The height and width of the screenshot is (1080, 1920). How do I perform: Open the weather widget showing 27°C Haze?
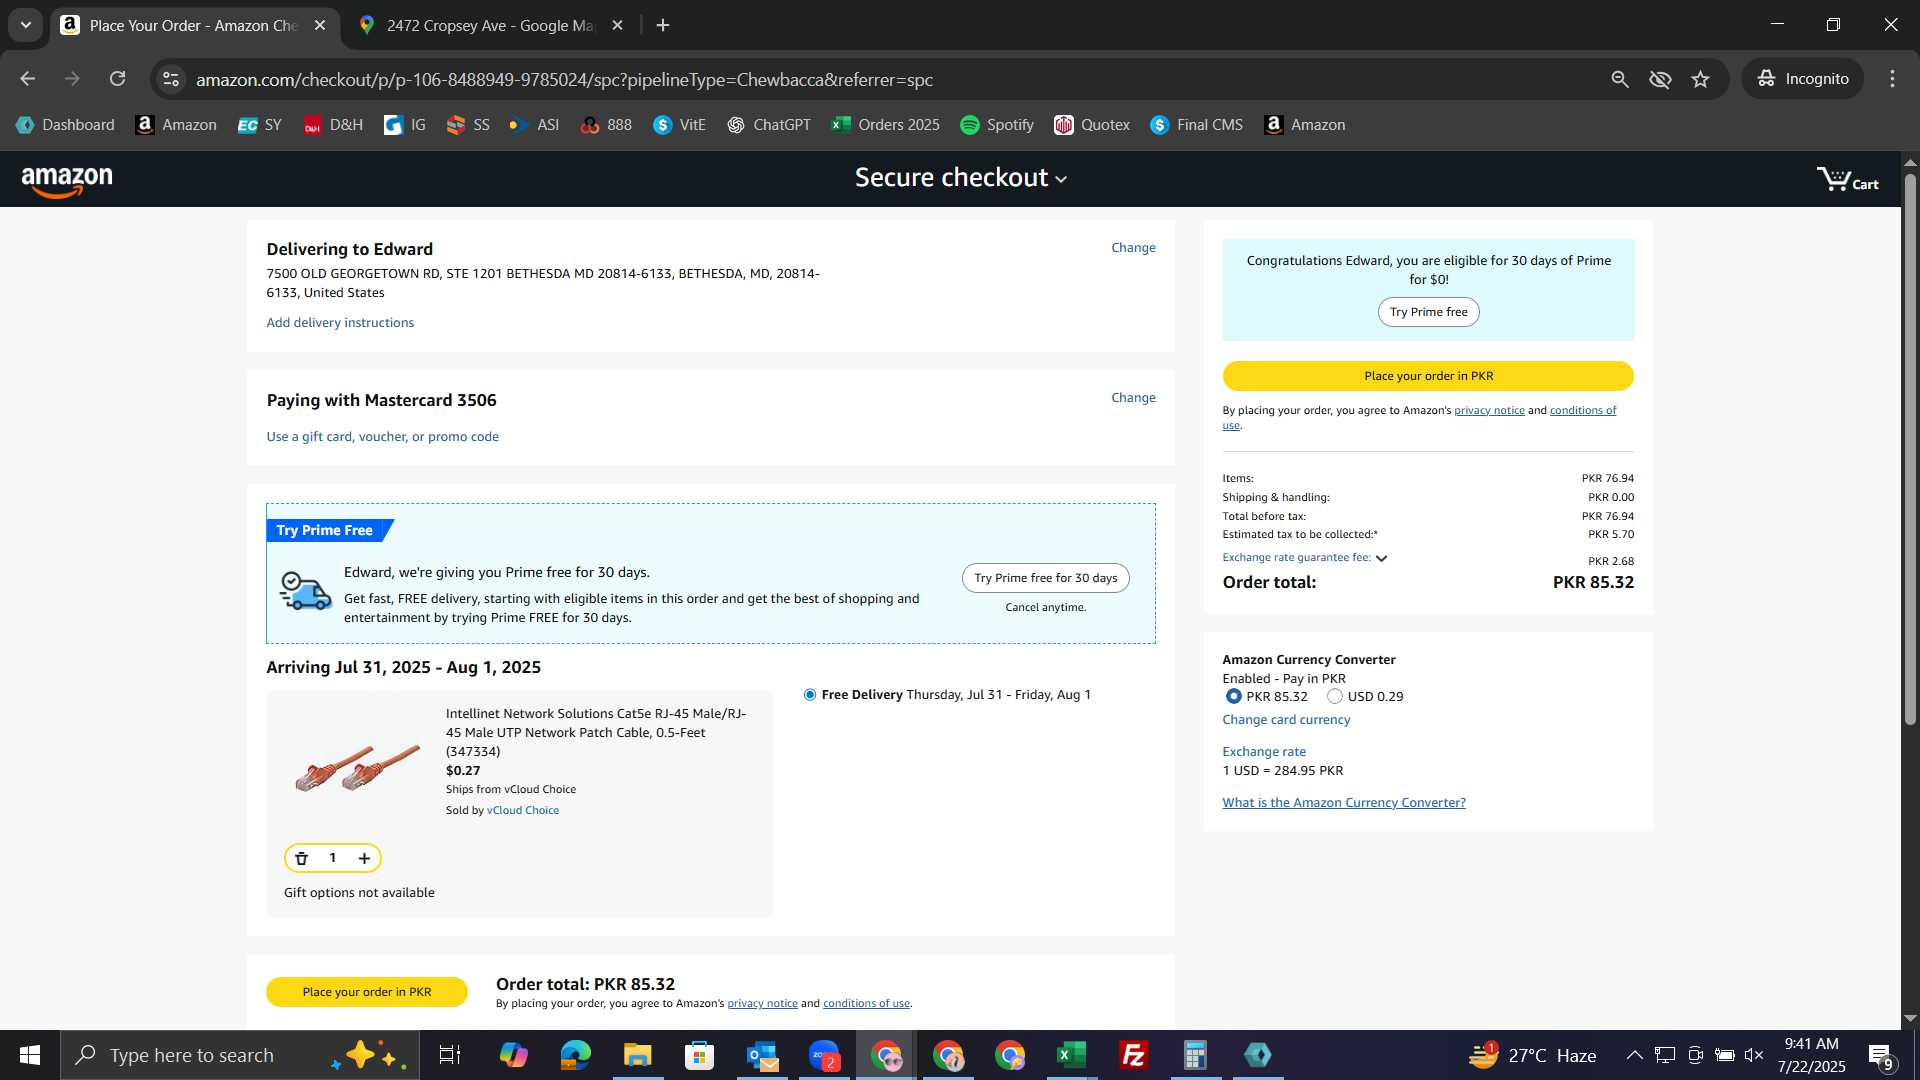point(1532,1055)
